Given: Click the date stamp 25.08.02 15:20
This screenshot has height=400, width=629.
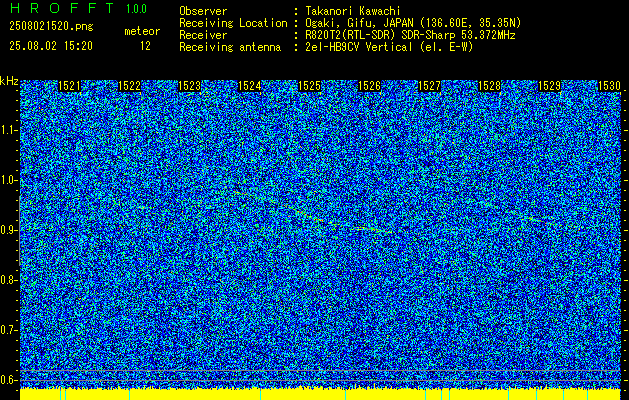Looking at the screenshot, I should click(51, 46).
